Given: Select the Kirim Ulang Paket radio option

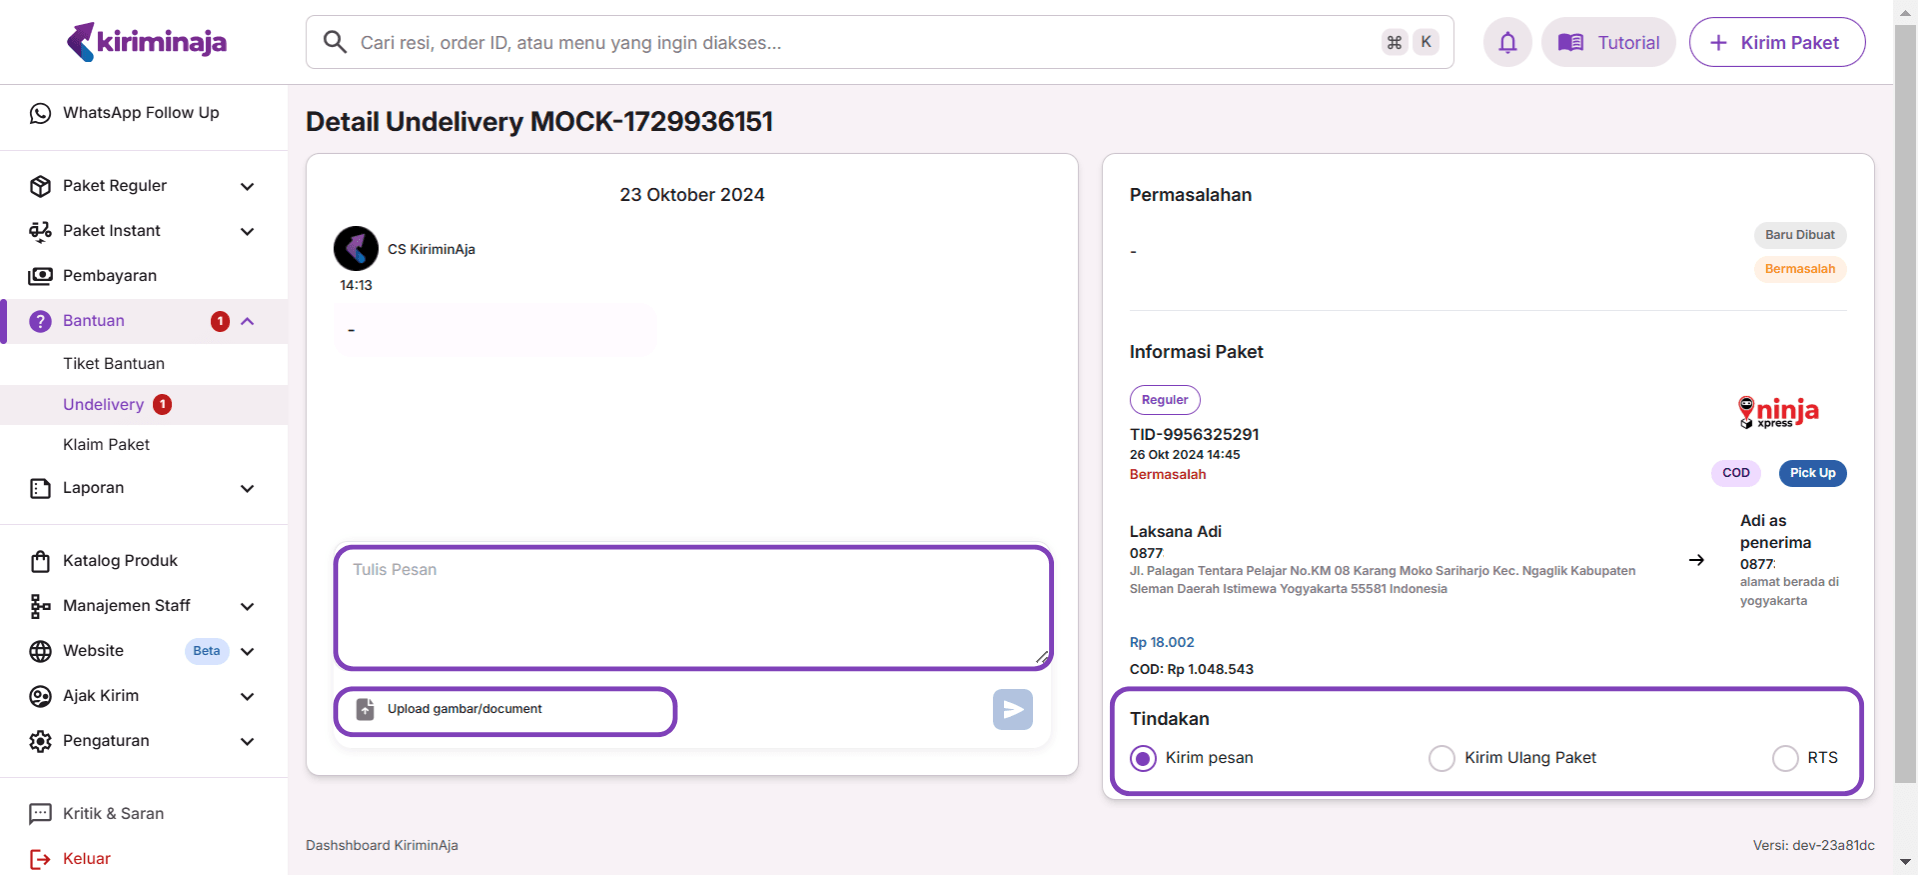Looking at the screenshot, I should click(x=1441, y=758).
